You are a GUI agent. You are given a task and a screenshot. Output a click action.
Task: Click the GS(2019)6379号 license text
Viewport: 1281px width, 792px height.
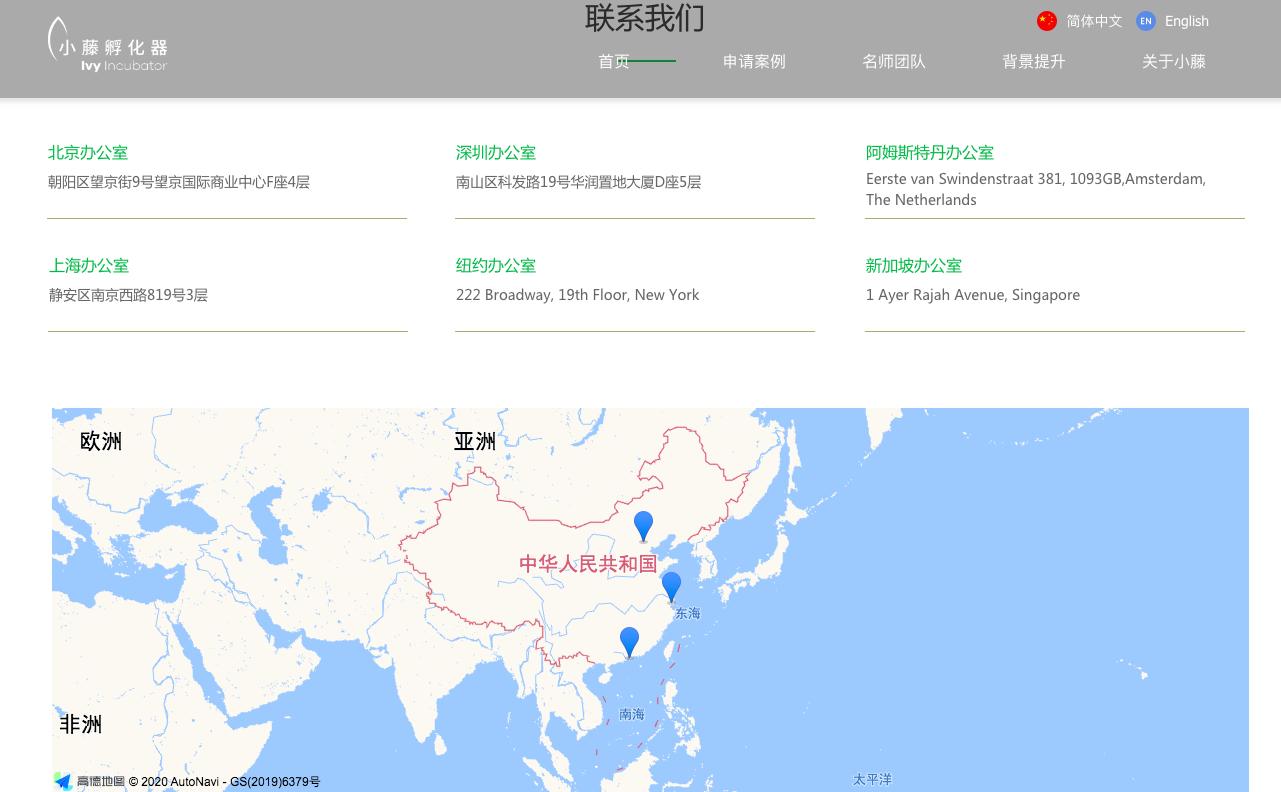tap(274, 781)
